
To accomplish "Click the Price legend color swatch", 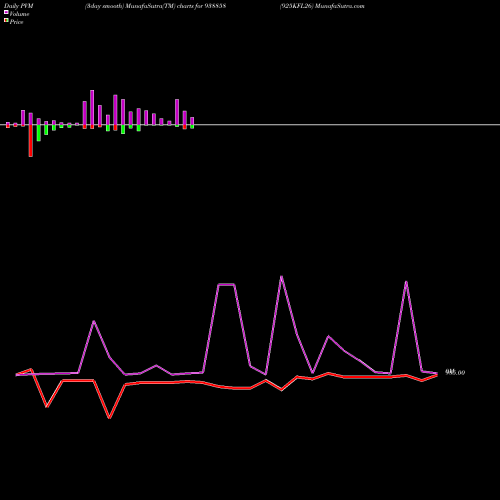I will coord(6,21).
